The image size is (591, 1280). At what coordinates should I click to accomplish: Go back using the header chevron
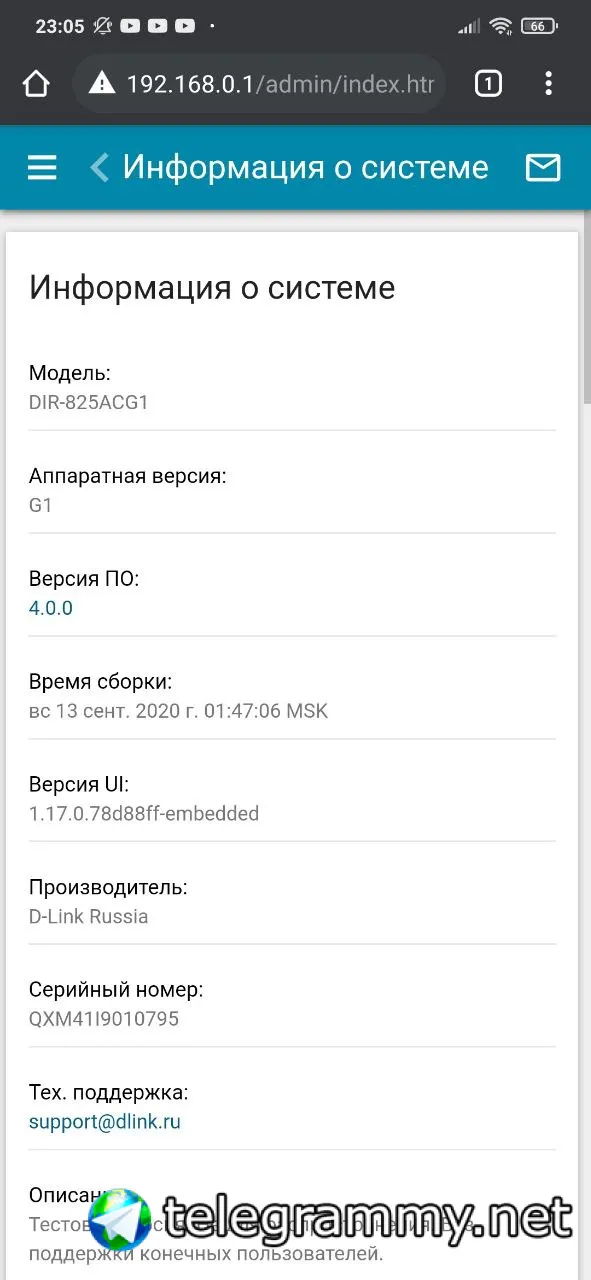click(98, 167)
